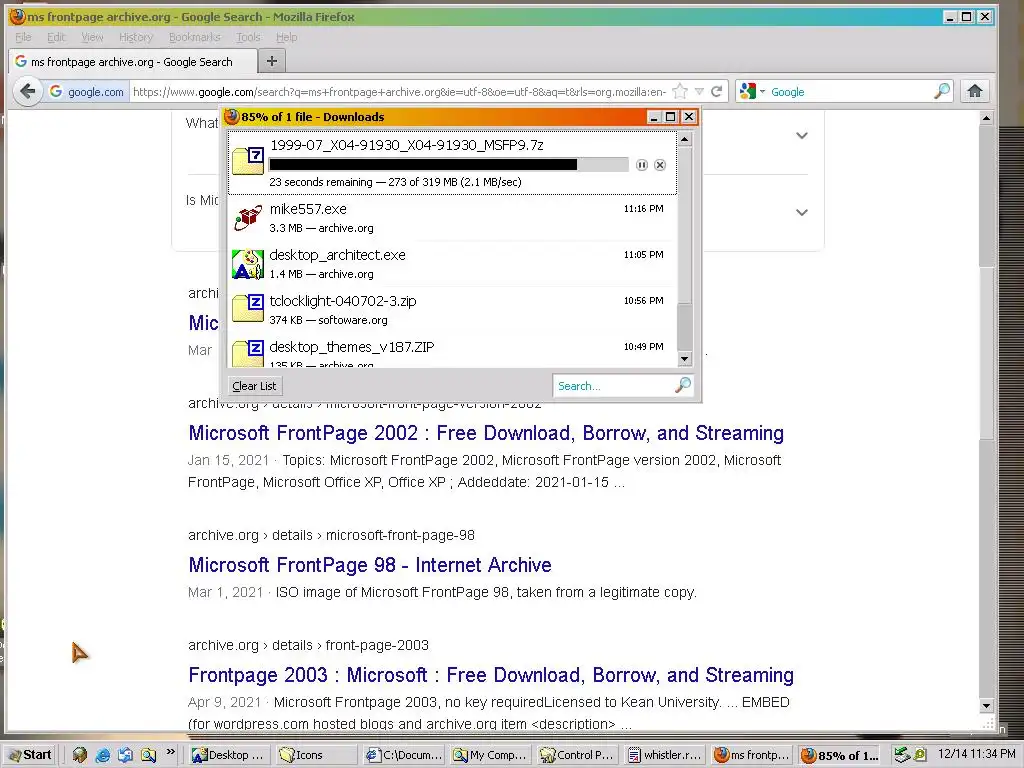Click the tclocklight zip file icon
The image size is (1024, 768).
248,308
